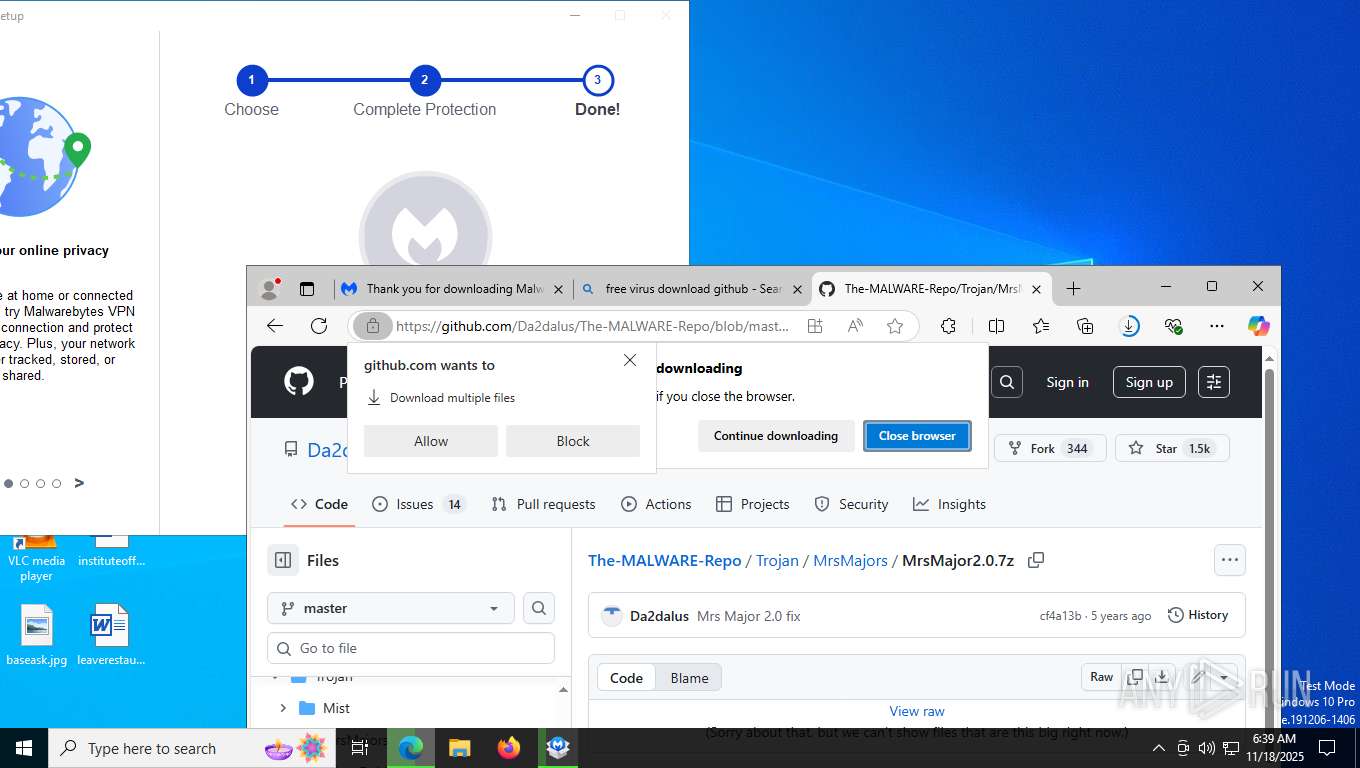The width and height of the screenshot is (1360, 768).
Task: Open GitHub appearance settings icon
Action: [1213, 382]
